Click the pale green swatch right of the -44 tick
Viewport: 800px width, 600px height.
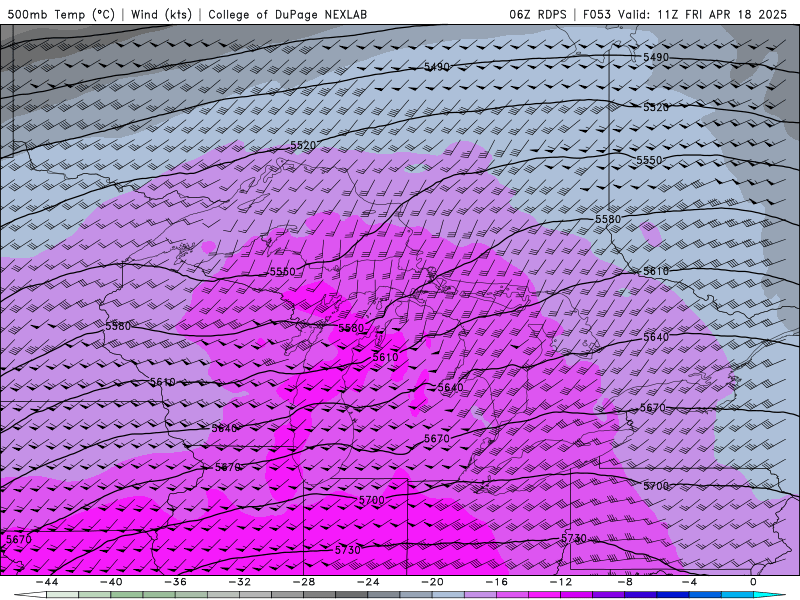(62, 595)
